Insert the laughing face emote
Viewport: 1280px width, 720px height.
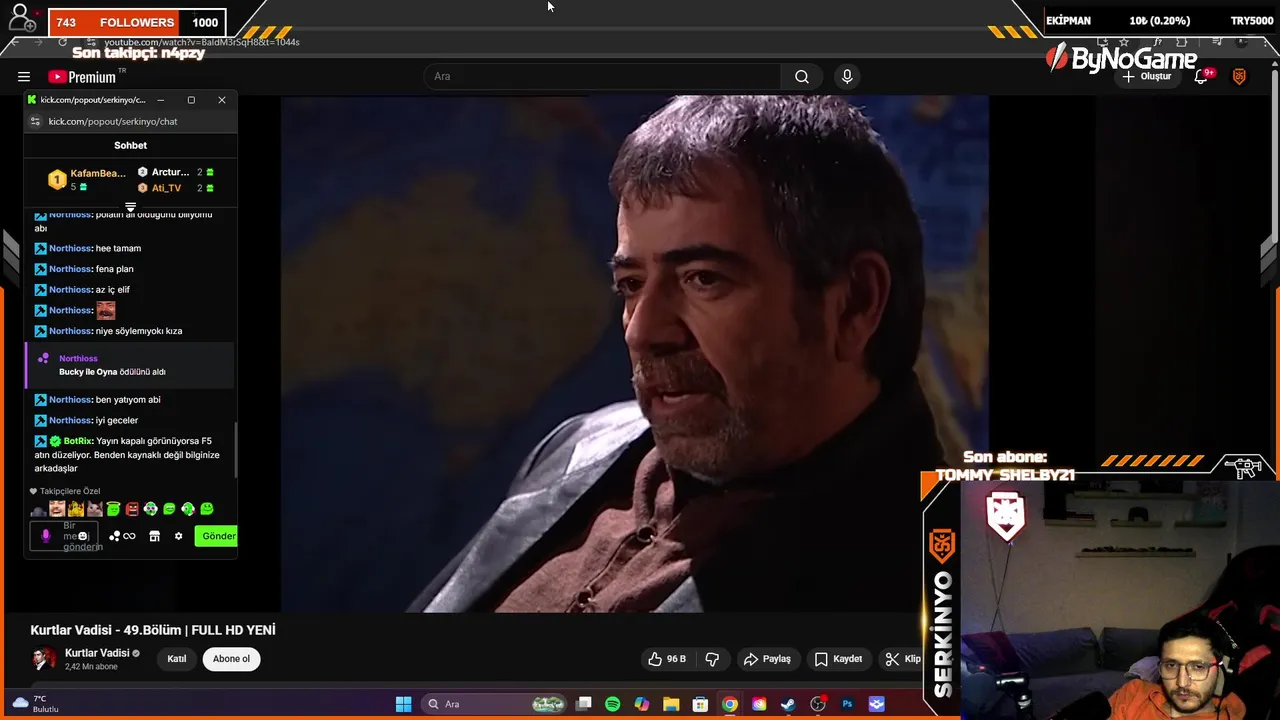point(57,509)
